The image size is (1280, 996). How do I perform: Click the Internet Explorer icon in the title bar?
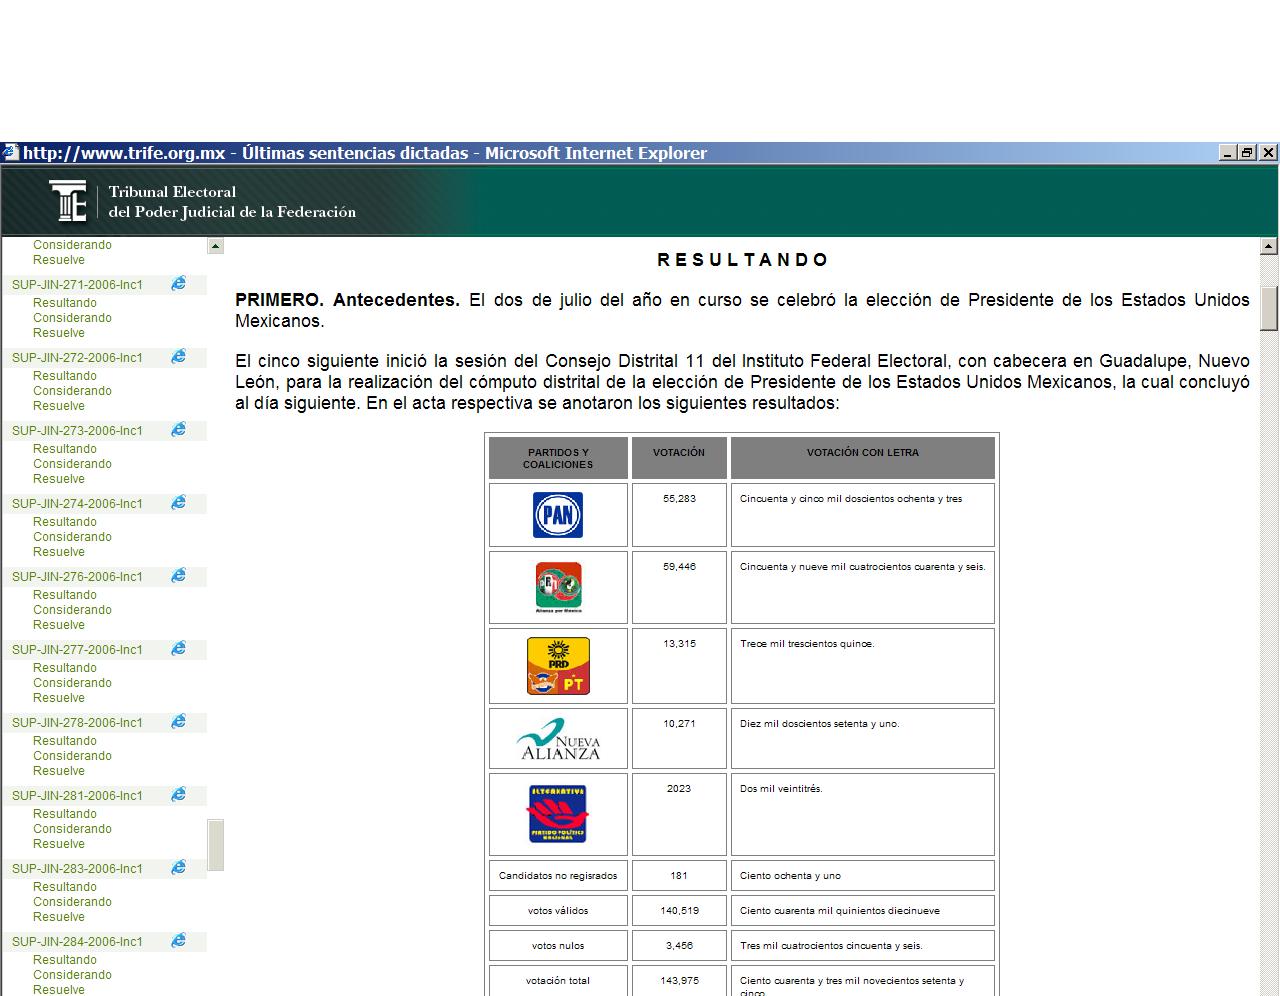(10, 153)
